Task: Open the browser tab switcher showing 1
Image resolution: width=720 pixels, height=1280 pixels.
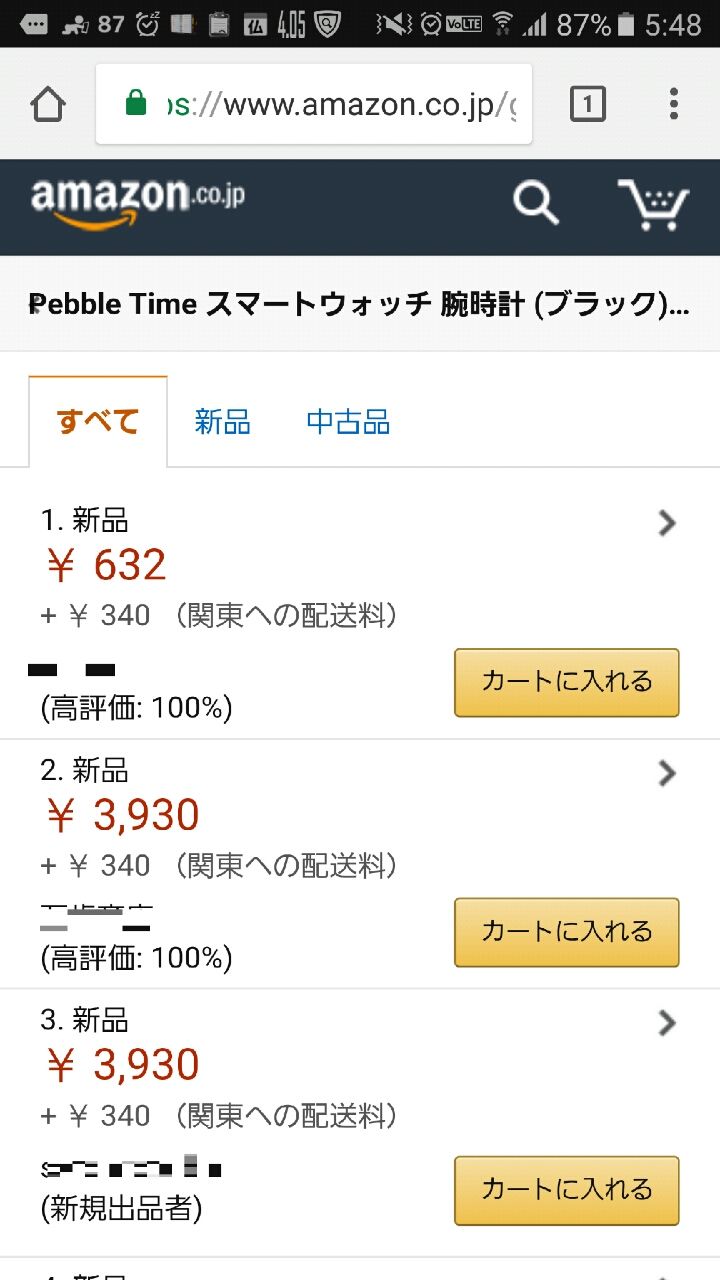Action: pos(587,104)
